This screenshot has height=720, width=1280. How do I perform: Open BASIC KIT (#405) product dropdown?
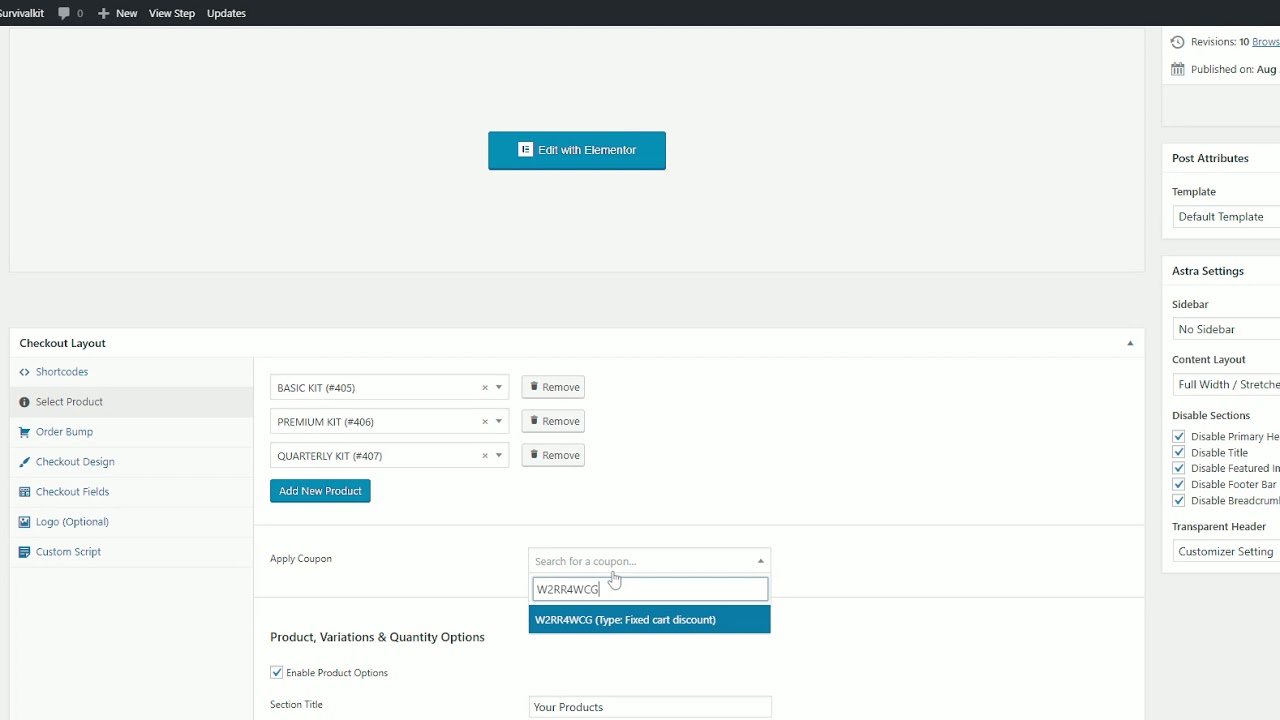[389, 388]
